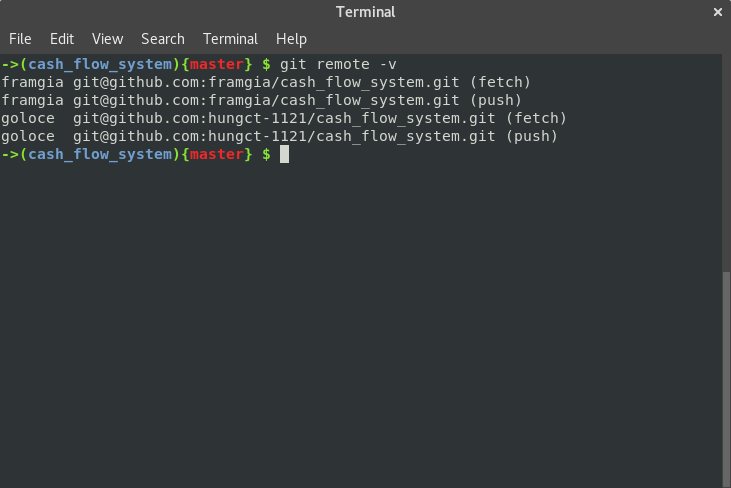Click the '(push)' label on the last output line
The width and height of the screenshot is (731, 488).
(x=531, y=136)
